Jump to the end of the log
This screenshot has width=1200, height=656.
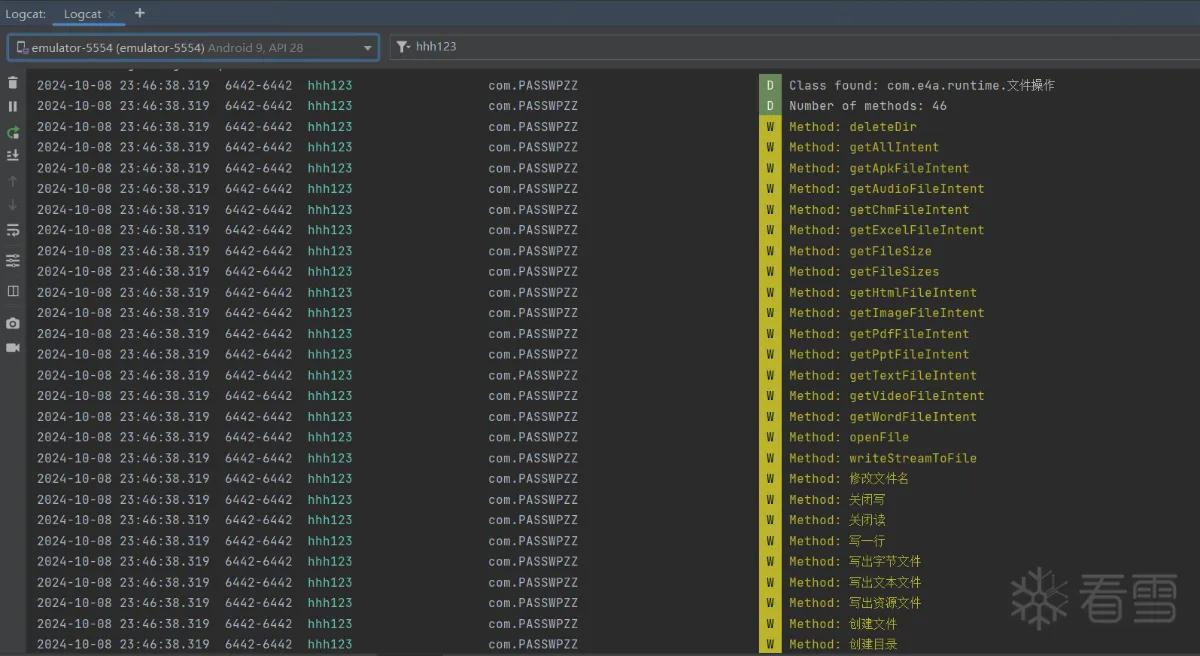coord(13,155)
